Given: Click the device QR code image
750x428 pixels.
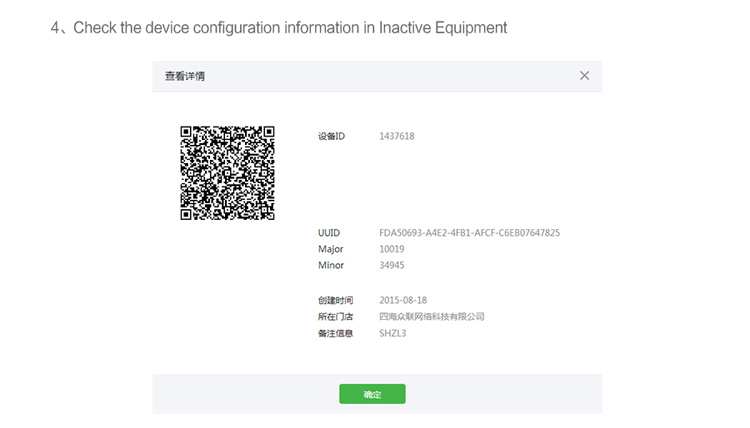Looking at the screenshot, I should (227, 173).
